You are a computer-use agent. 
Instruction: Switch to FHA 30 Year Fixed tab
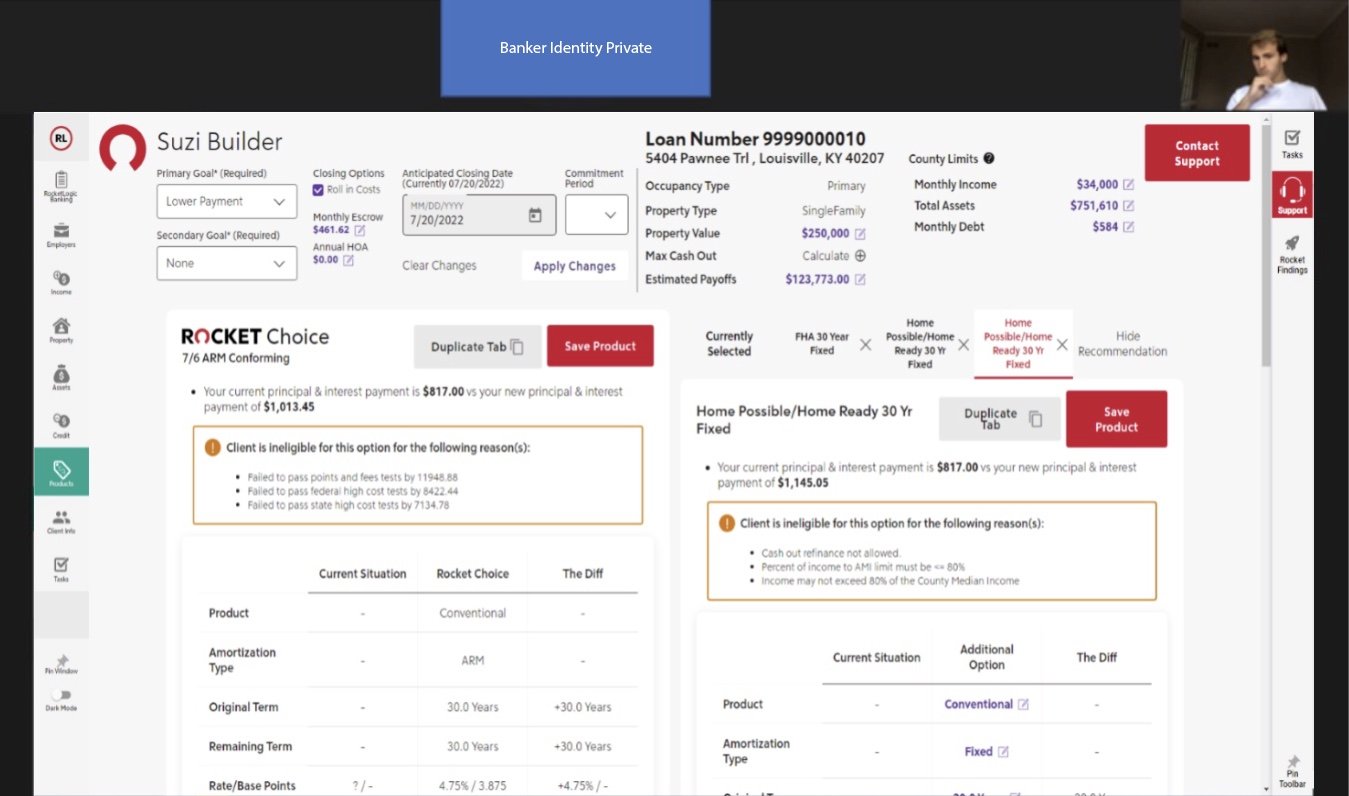coord(822,344)
